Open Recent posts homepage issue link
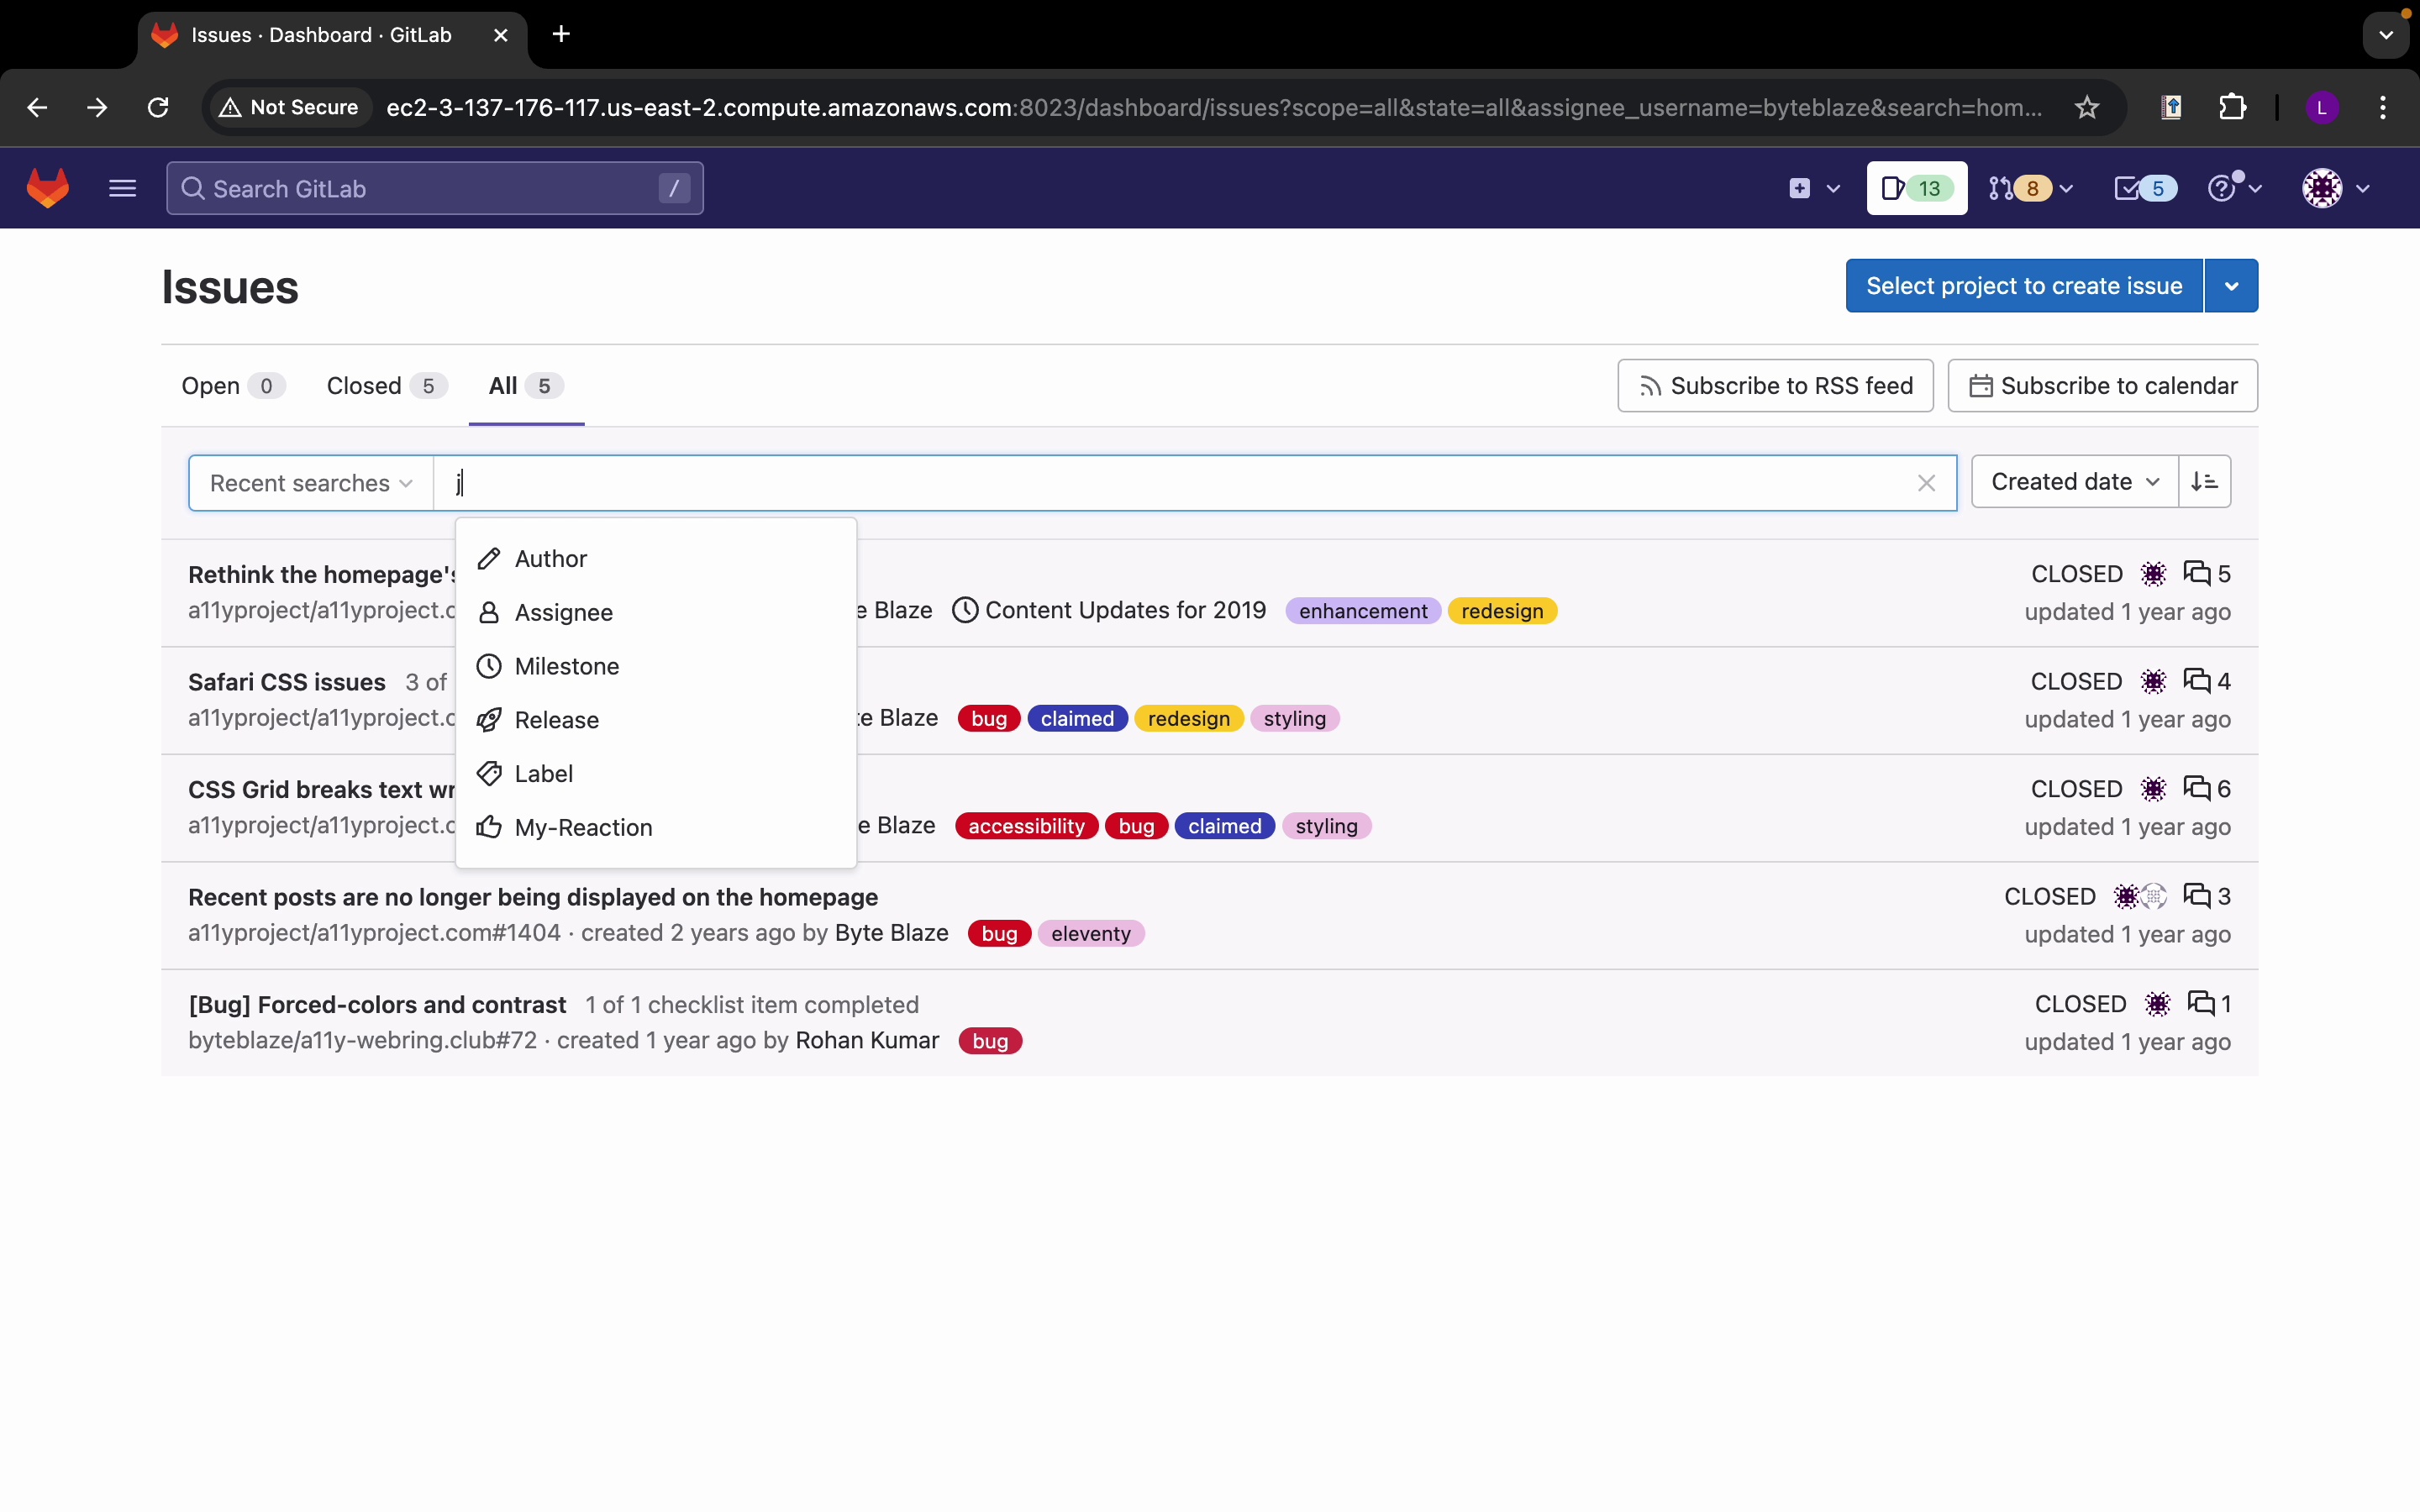Viewport: 2420px width, 1512px height. point(533,897)
